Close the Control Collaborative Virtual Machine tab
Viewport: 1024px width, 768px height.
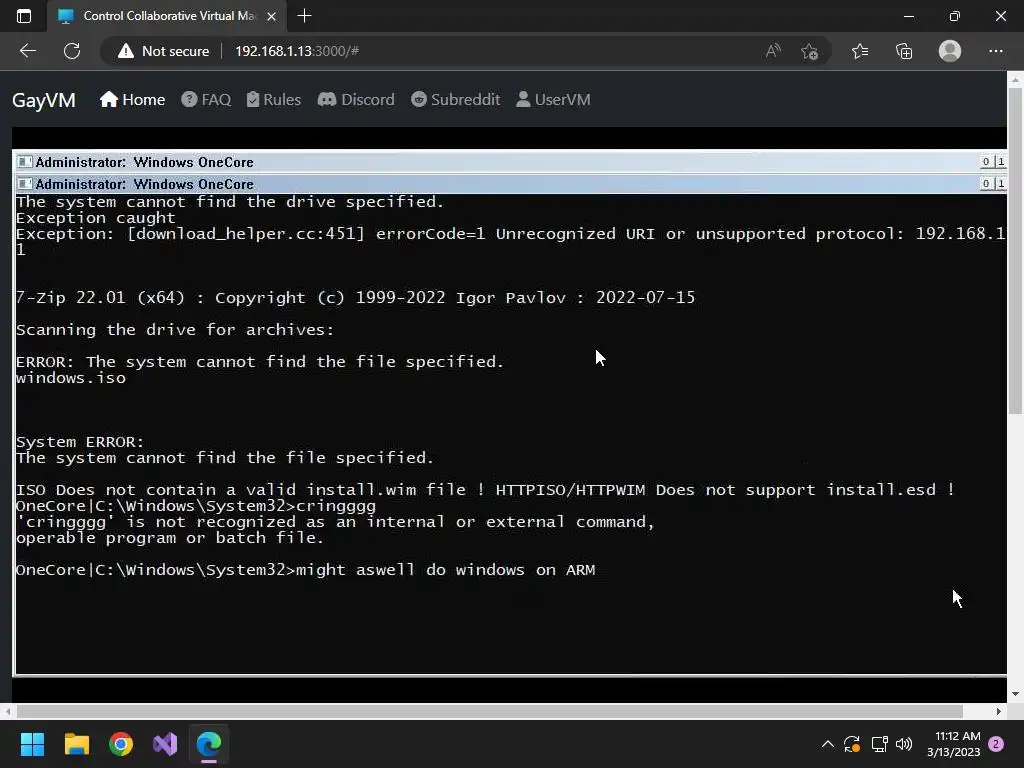tap(272, 16)
